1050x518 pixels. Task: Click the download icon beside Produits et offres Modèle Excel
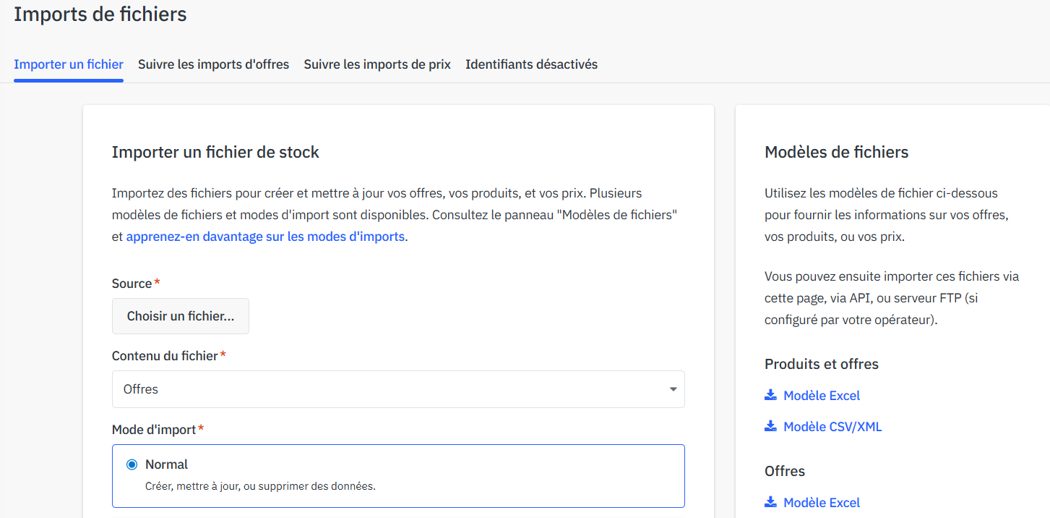(770, 395)
